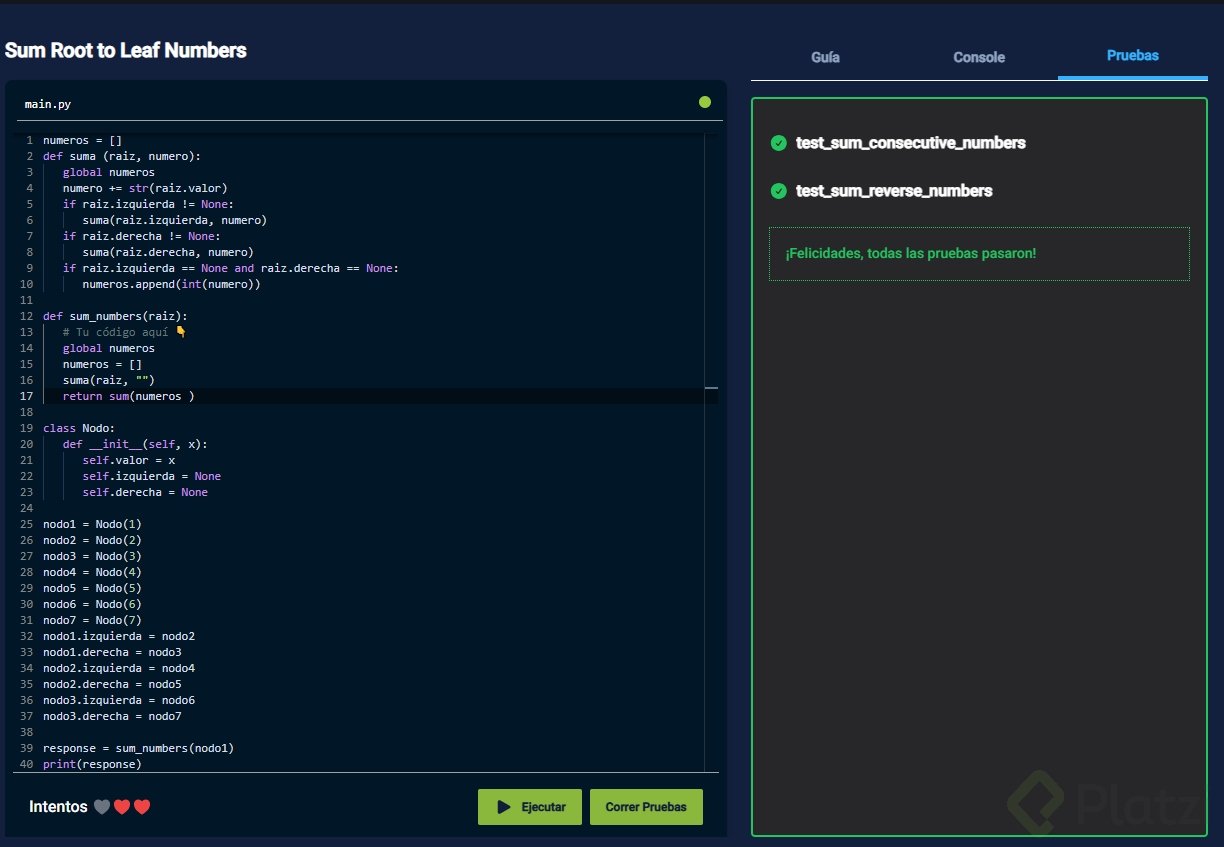The image size is (1224, 847).
Task: Click line 'nodo1 = Nodo(1)'
Action: [92, 524]
